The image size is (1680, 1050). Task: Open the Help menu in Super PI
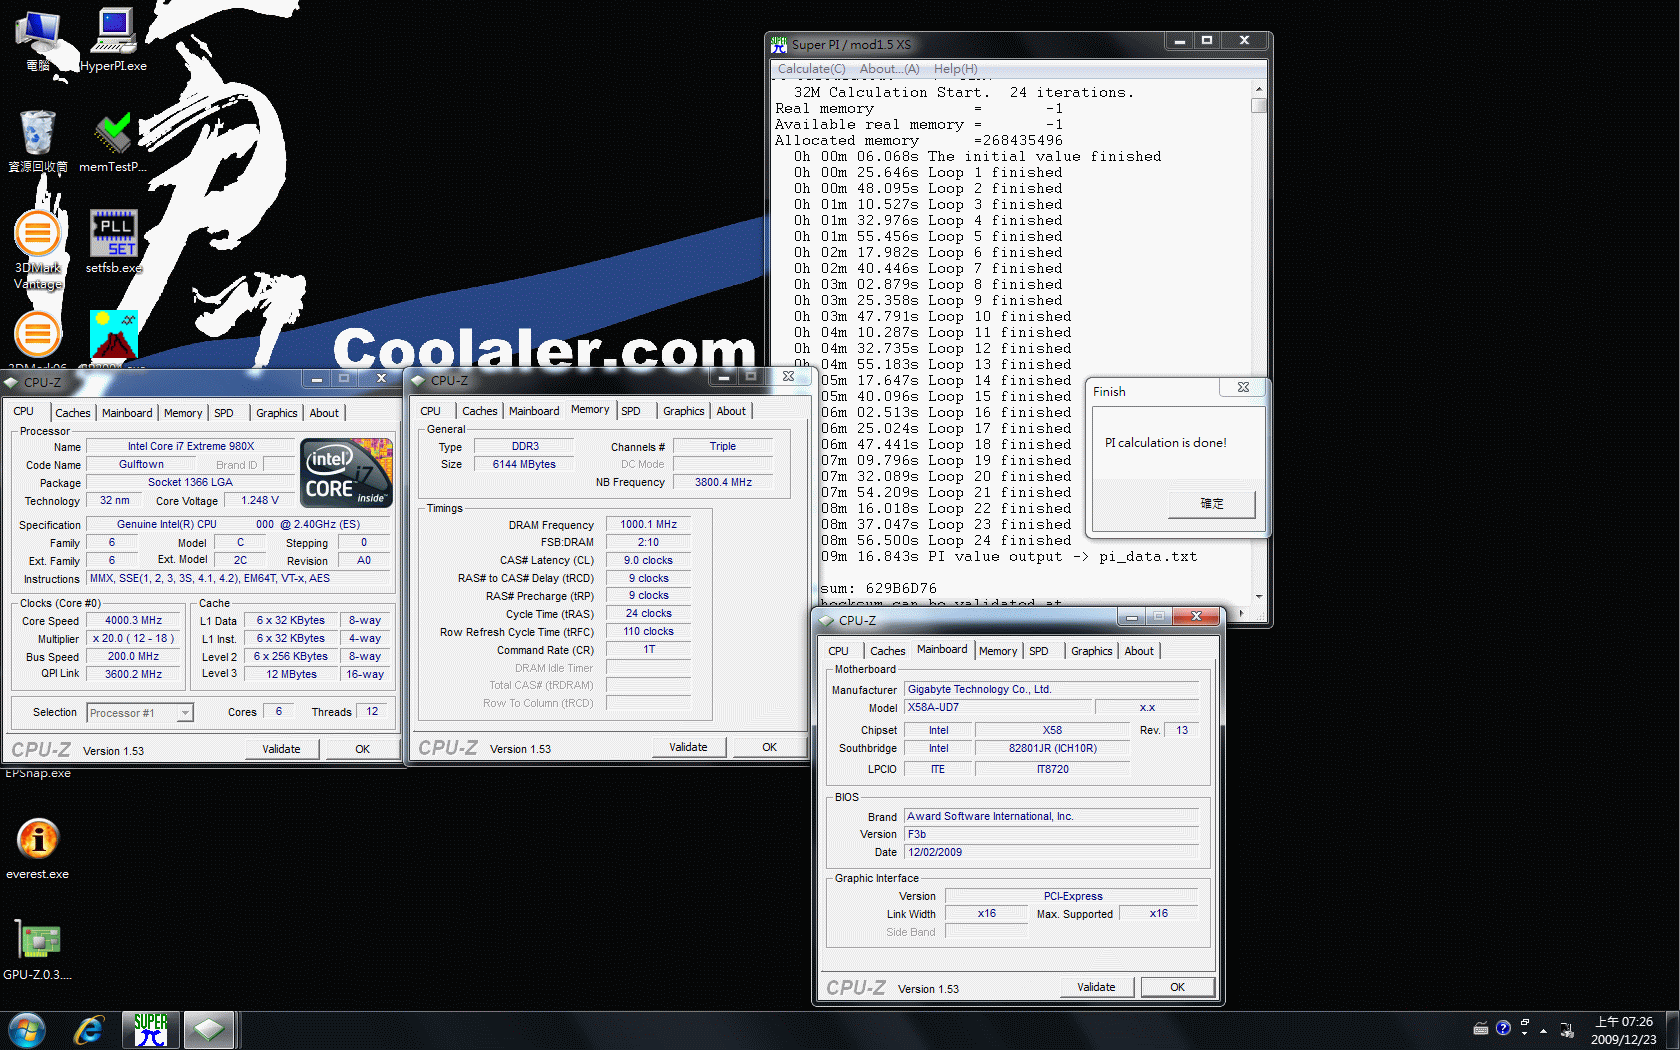pyautogui.click(x=955, y=69)
